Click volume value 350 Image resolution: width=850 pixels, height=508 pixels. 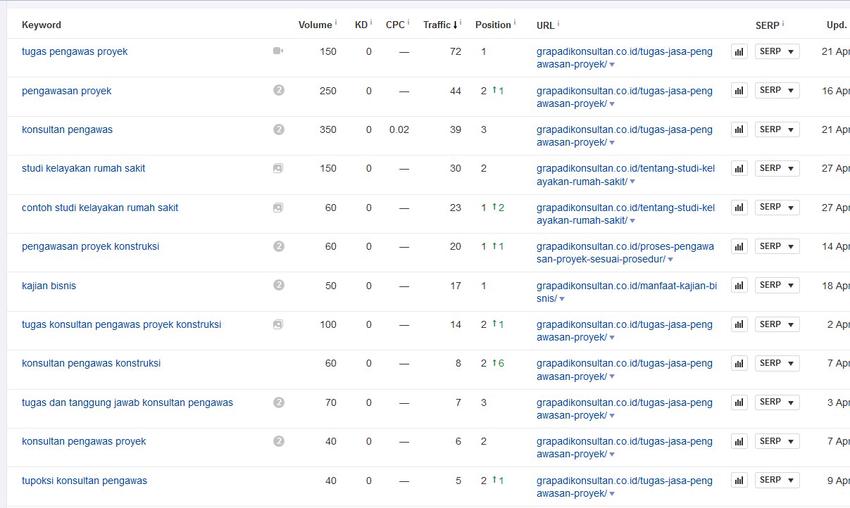tap(328, 130)
